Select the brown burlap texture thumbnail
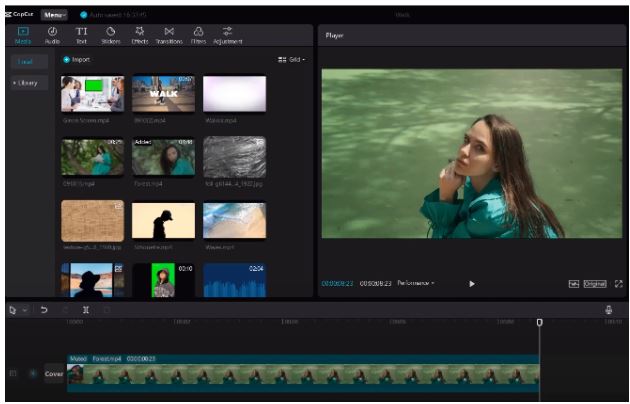The width and height of the screenshot is (630, 404). (x=92, y=221)
